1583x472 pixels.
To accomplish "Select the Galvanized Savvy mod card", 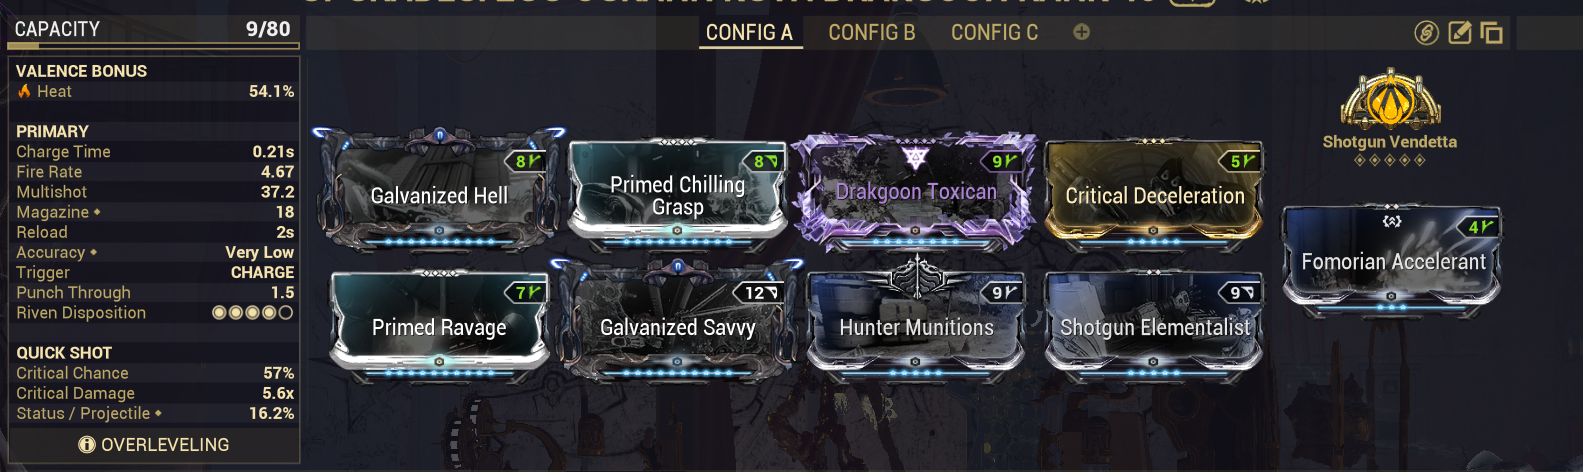I will click(677, 321).
